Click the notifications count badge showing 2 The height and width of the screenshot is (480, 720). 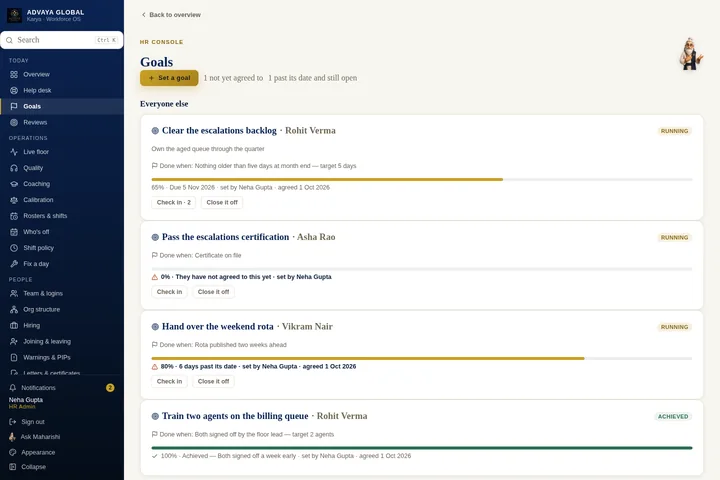click(x=110, y=388)
